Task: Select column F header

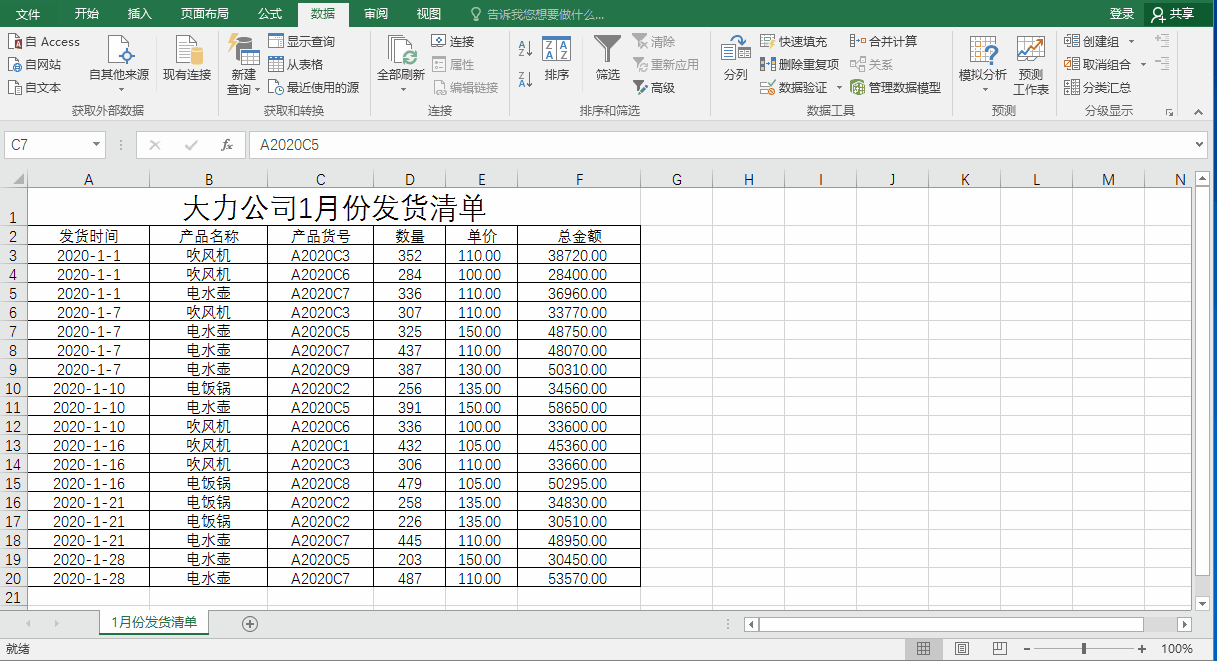Action: (x=579, y=180)
